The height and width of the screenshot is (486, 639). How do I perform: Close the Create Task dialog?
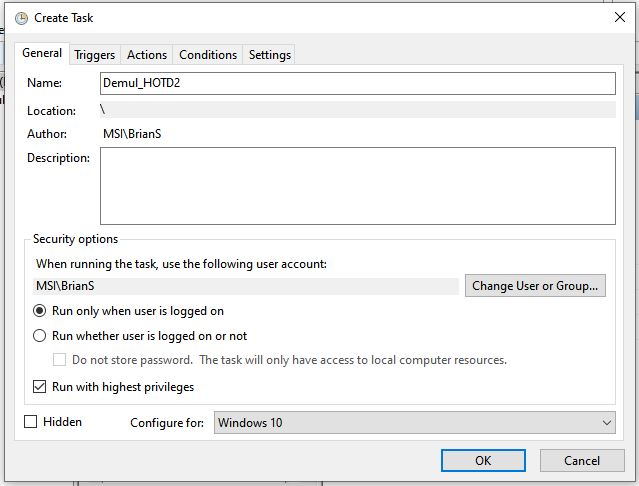click(620, 17)
